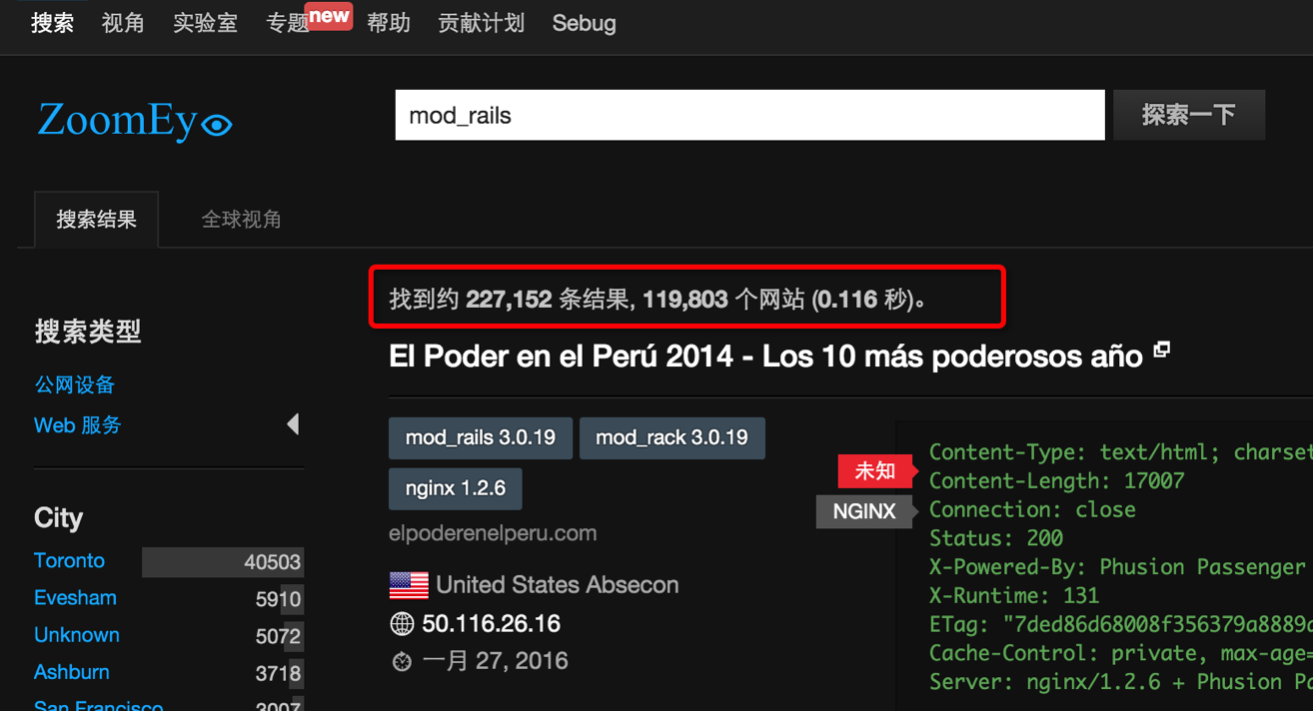
Task: Click the nginx 1.2.6 tag
Action: point(455,489)
